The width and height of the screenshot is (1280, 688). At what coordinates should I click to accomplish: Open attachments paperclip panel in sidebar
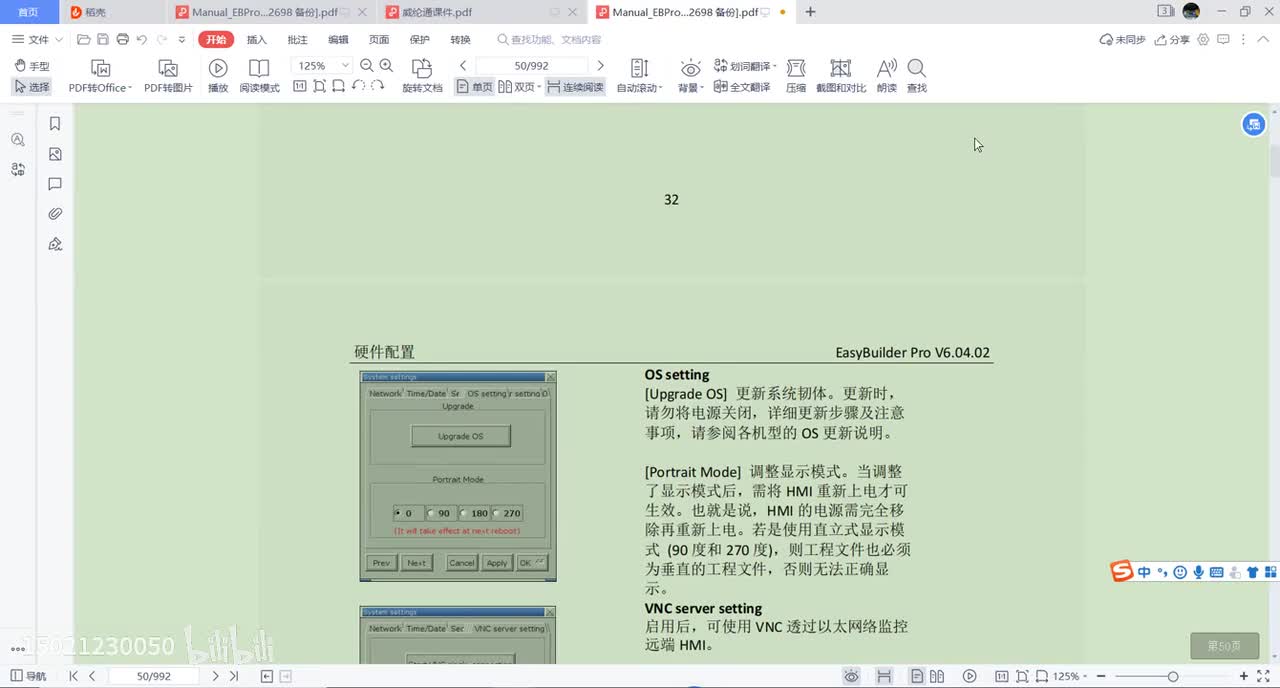pyautogui.click(x=55, y=214)
